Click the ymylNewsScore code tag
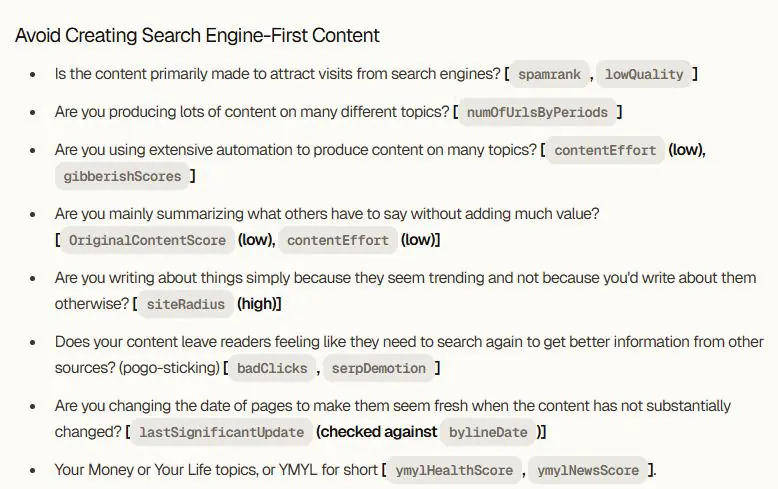Screen dimensions: 778x489 pyautogui.click(x=588, y=470)
